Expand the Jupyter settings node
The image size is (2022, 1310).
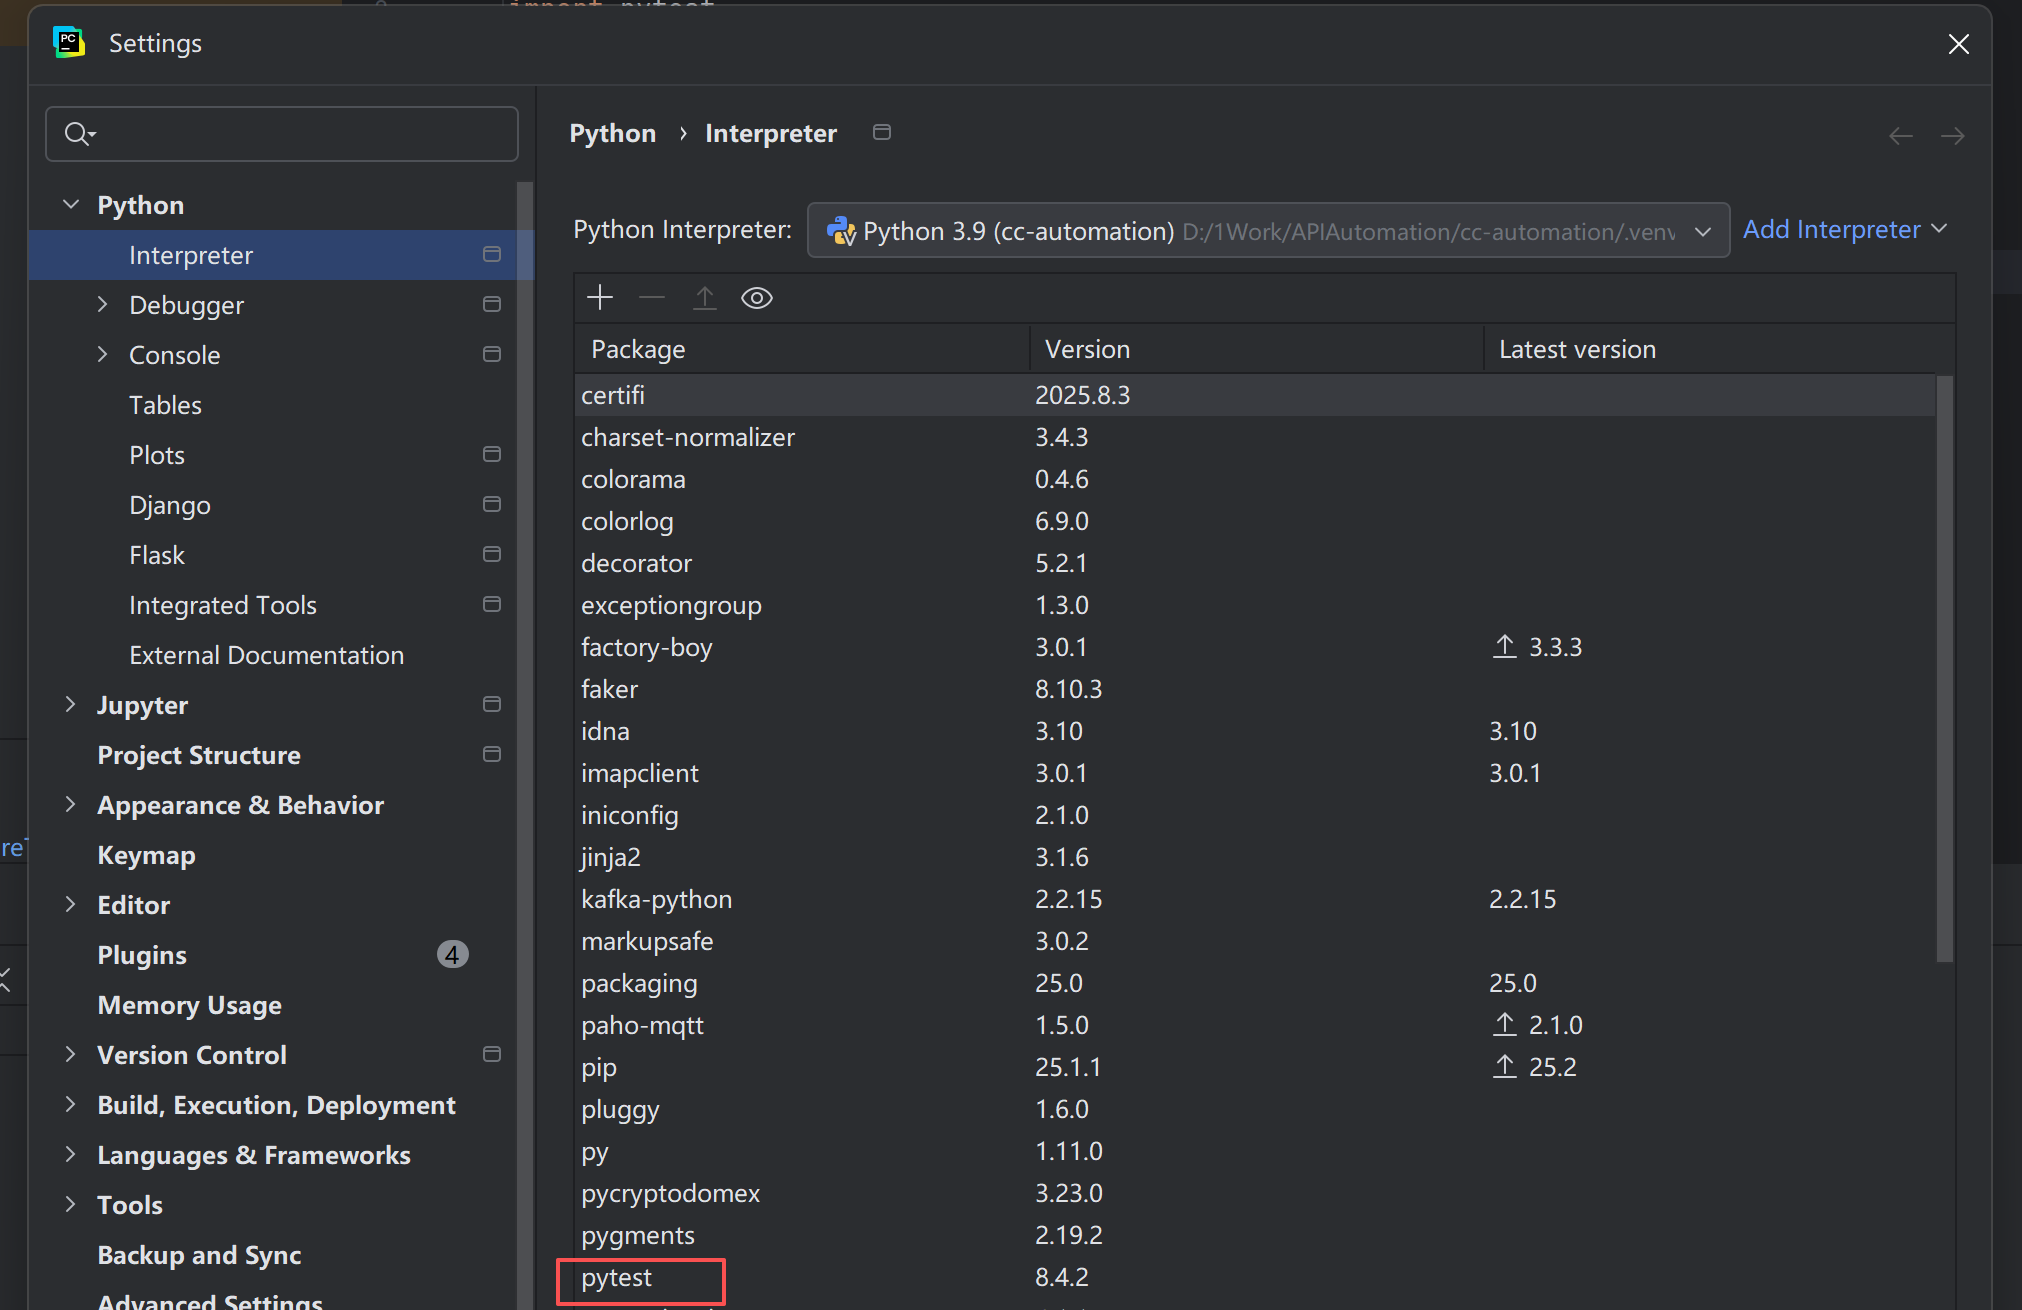pos(70,704)
